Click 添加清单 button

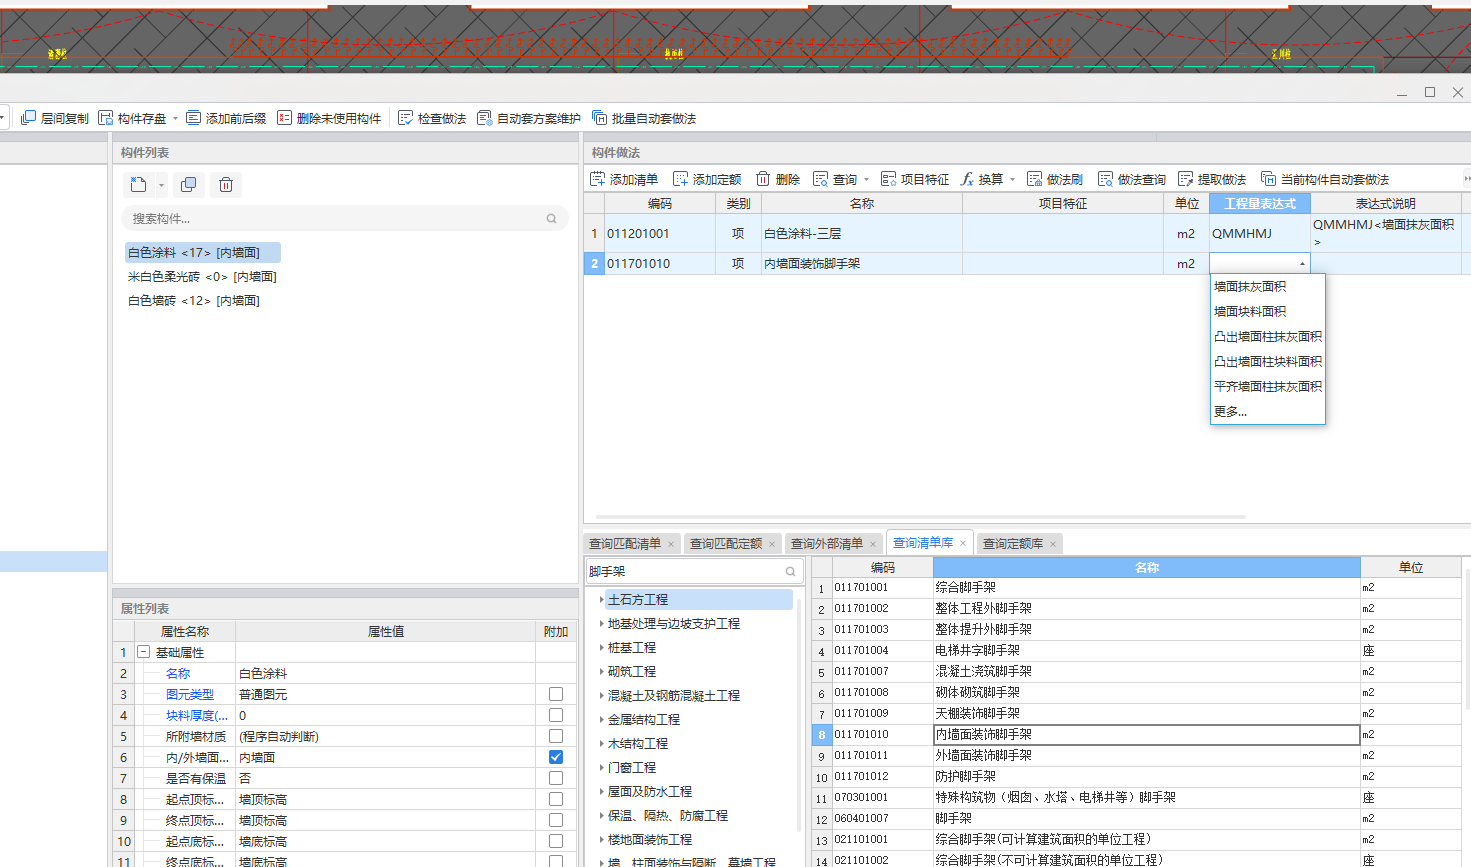click(624, 179)
